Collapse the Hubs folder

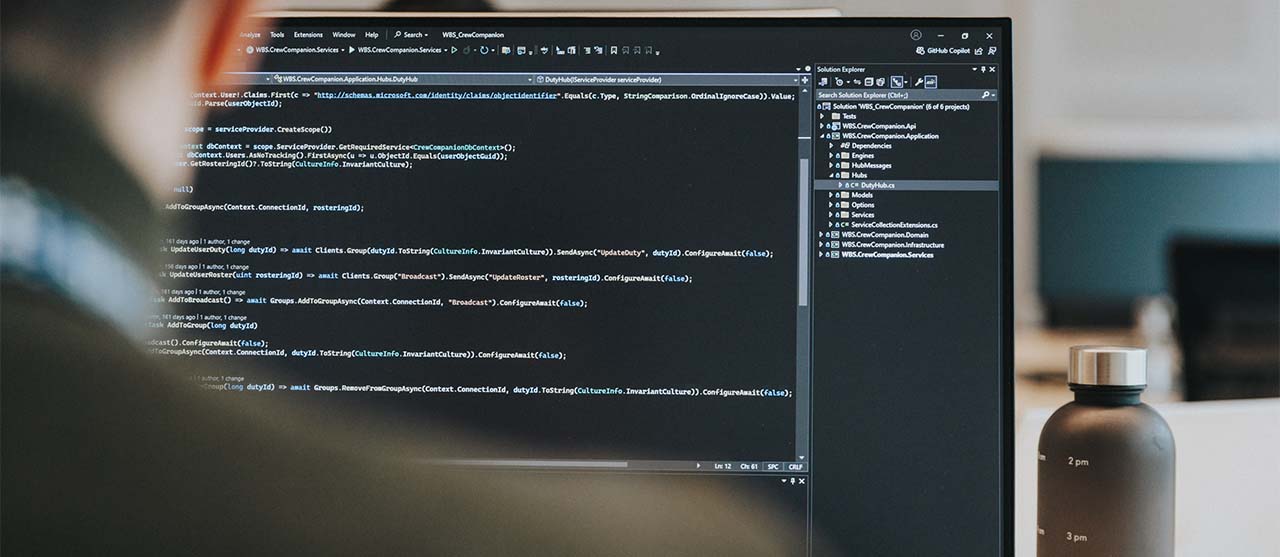point(831,175)
